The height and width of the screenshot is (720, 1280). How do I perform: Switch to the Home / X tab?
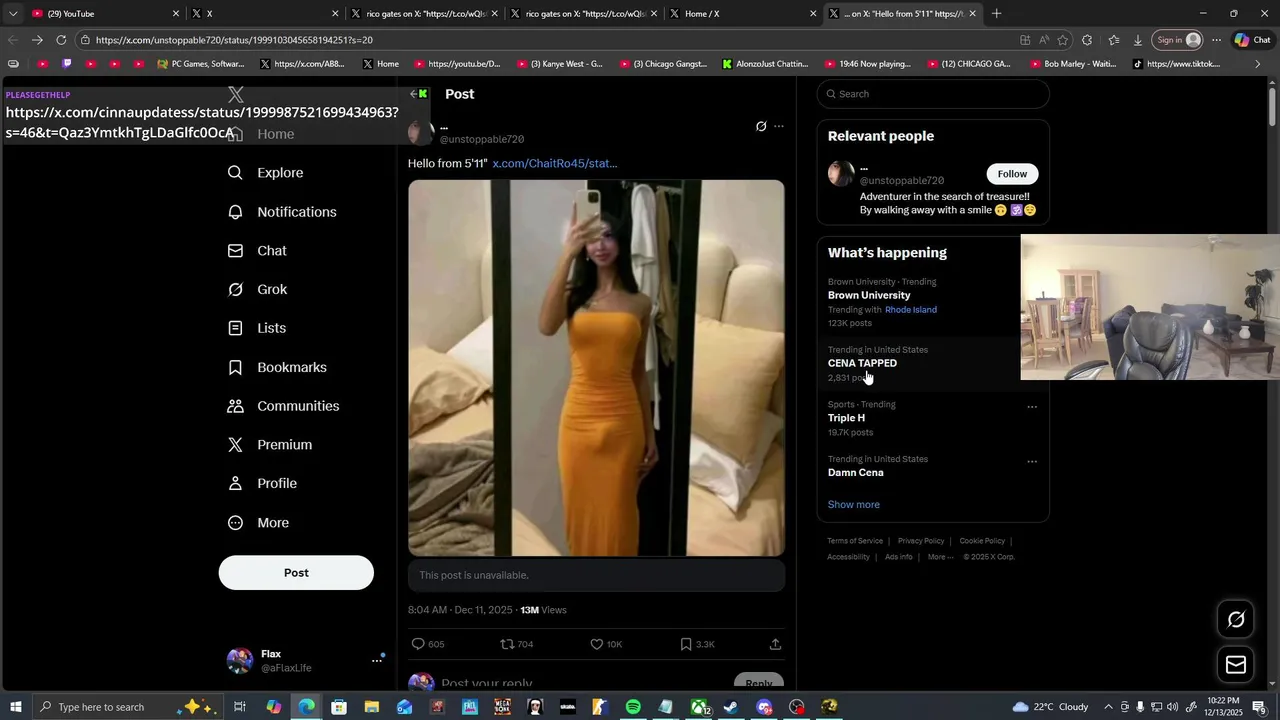(740, 14)
